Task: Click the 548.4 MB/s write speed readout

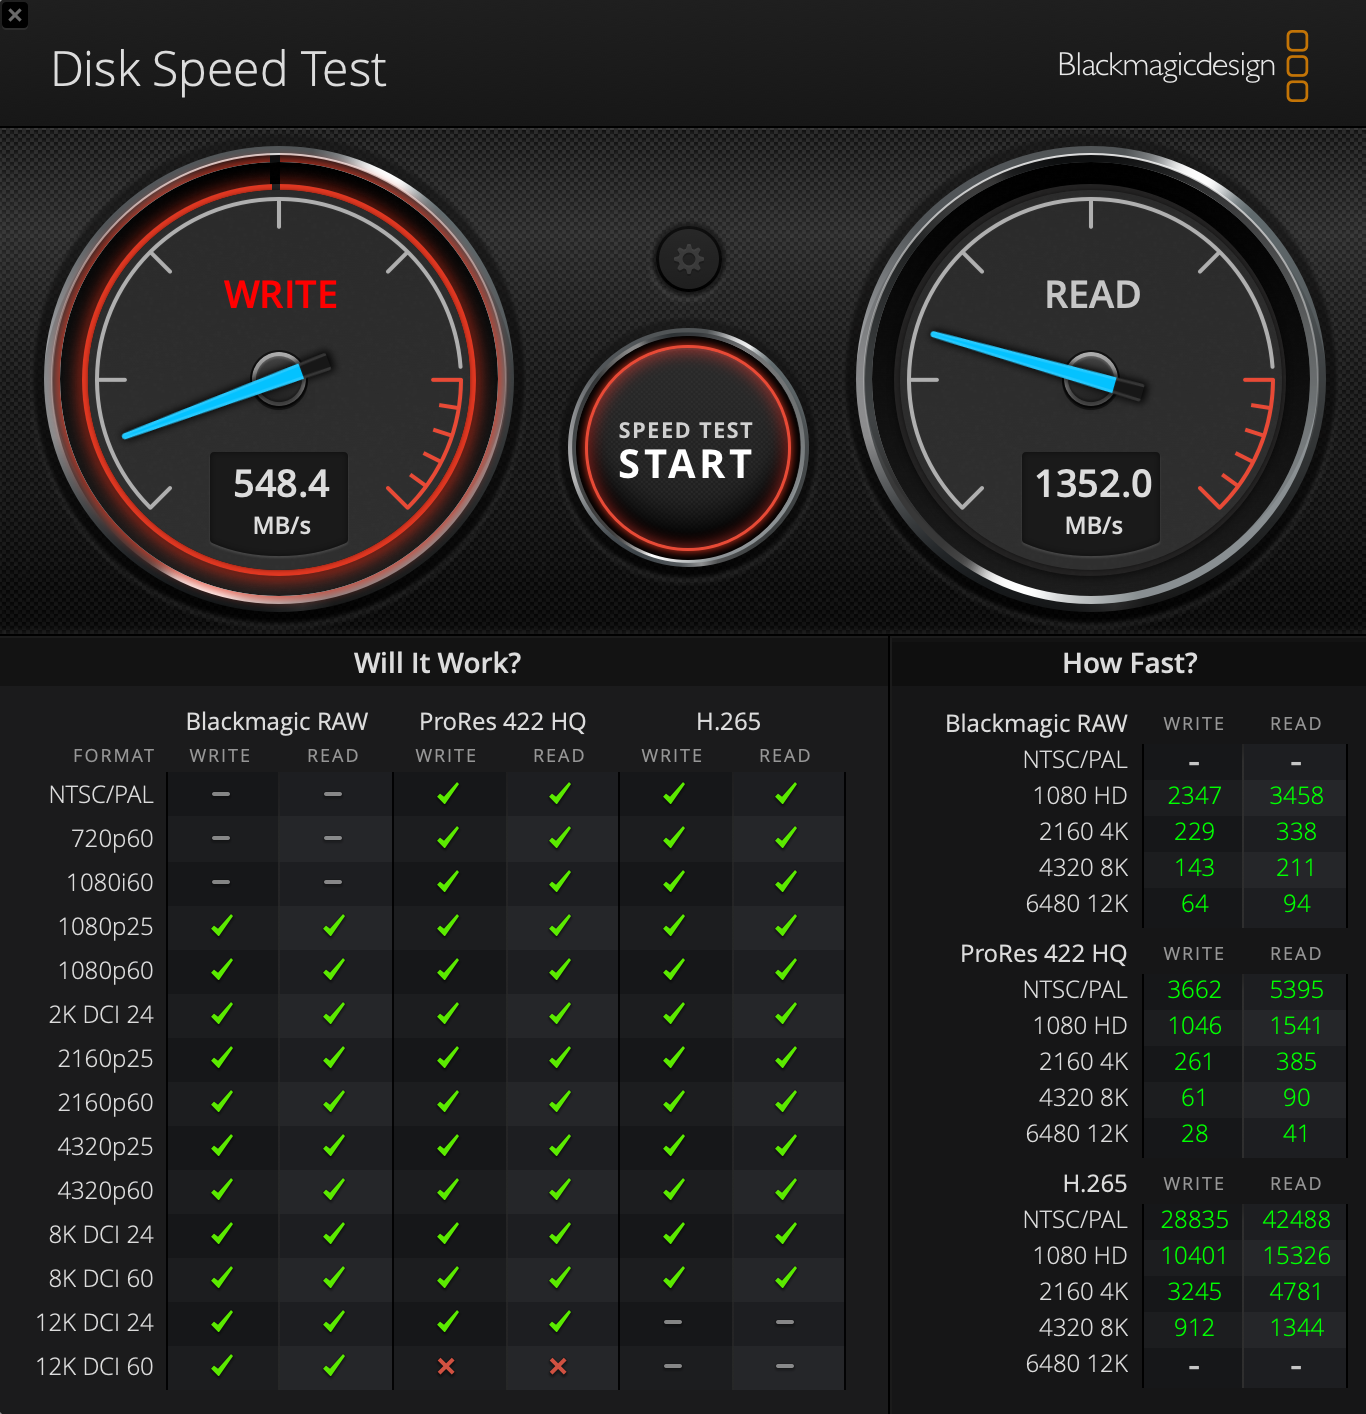Action: pos(280,501)
